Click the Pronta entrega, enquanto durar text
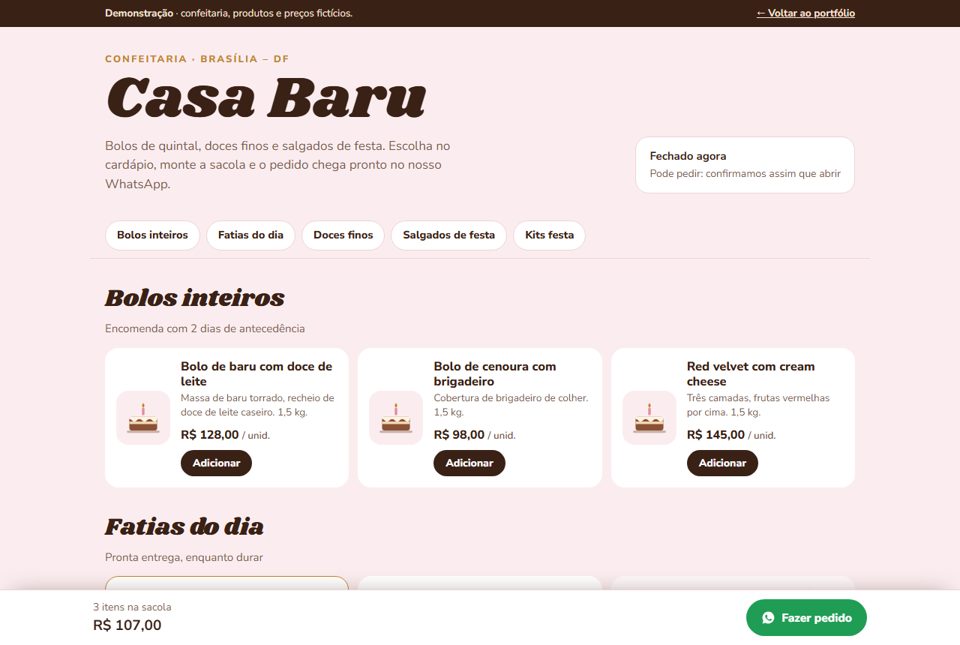Viewport: 960px width, 645px height. tap(184, 557)
